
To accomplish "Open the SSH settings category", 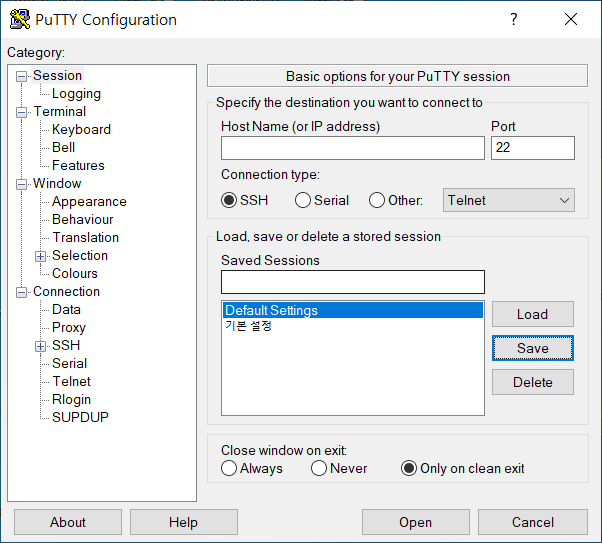I will click(x=66, y=346).
